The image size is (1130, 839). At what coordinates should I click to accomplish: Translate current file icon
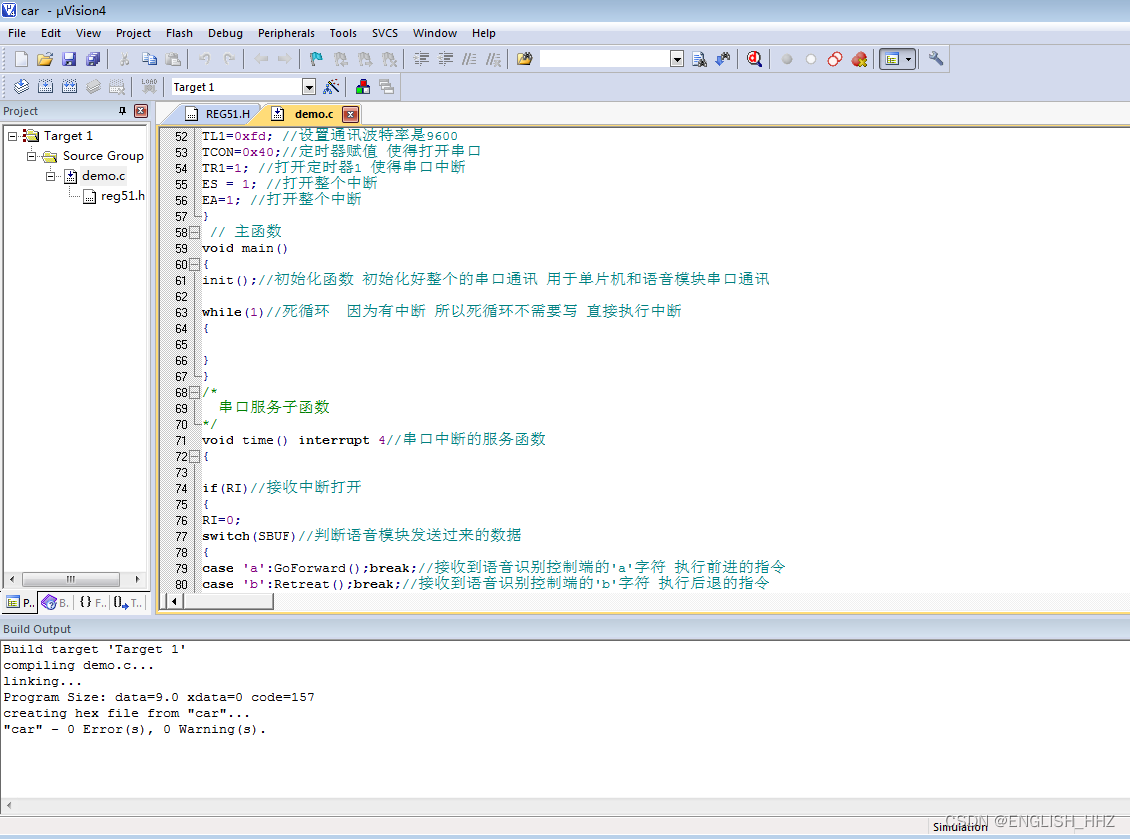[22, 86]
